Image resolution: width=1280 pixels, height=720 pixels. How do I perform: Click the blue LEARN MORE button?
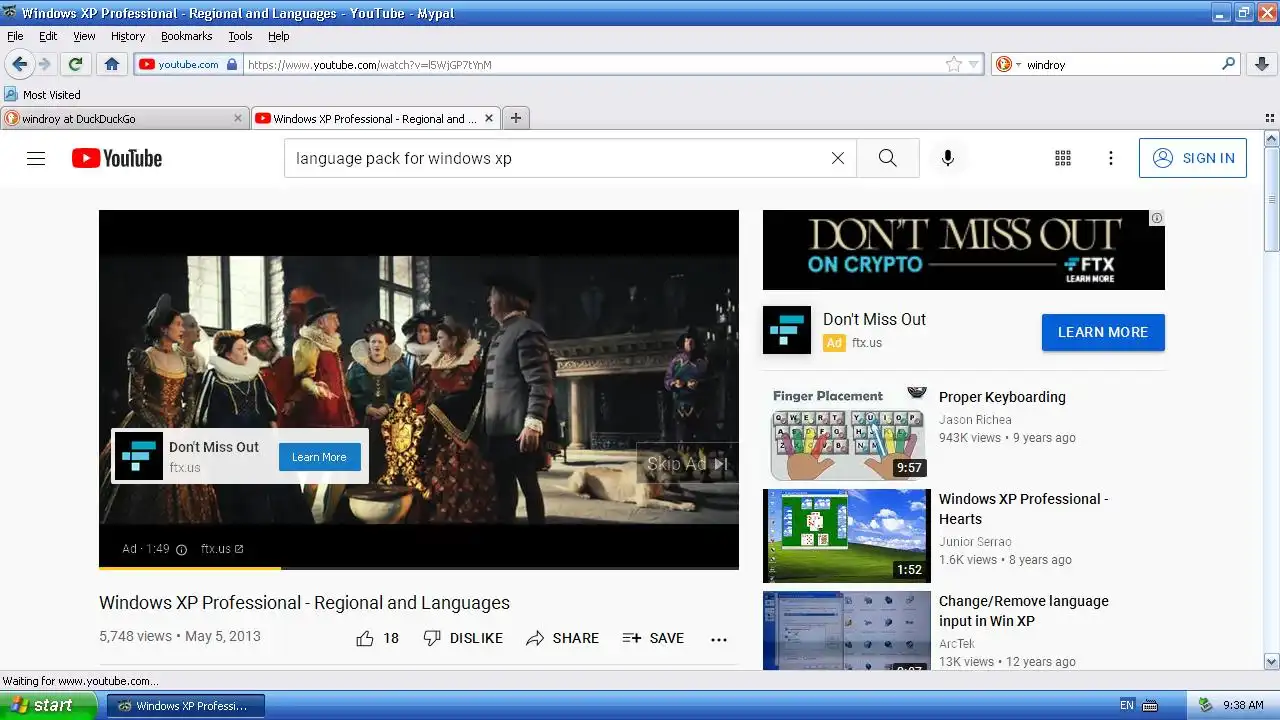(1103, 332)
